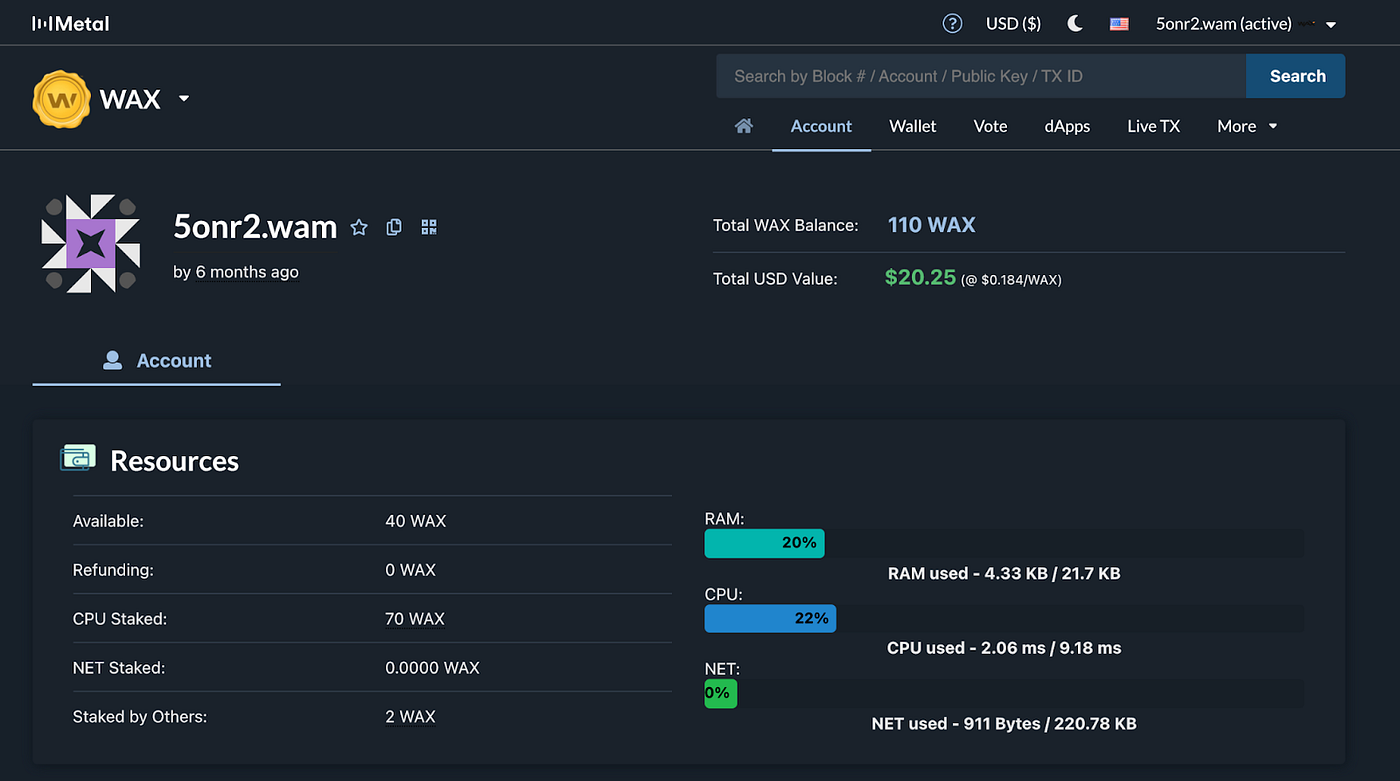
Task: Open the Account nav tab
Action: coord(821,126)
